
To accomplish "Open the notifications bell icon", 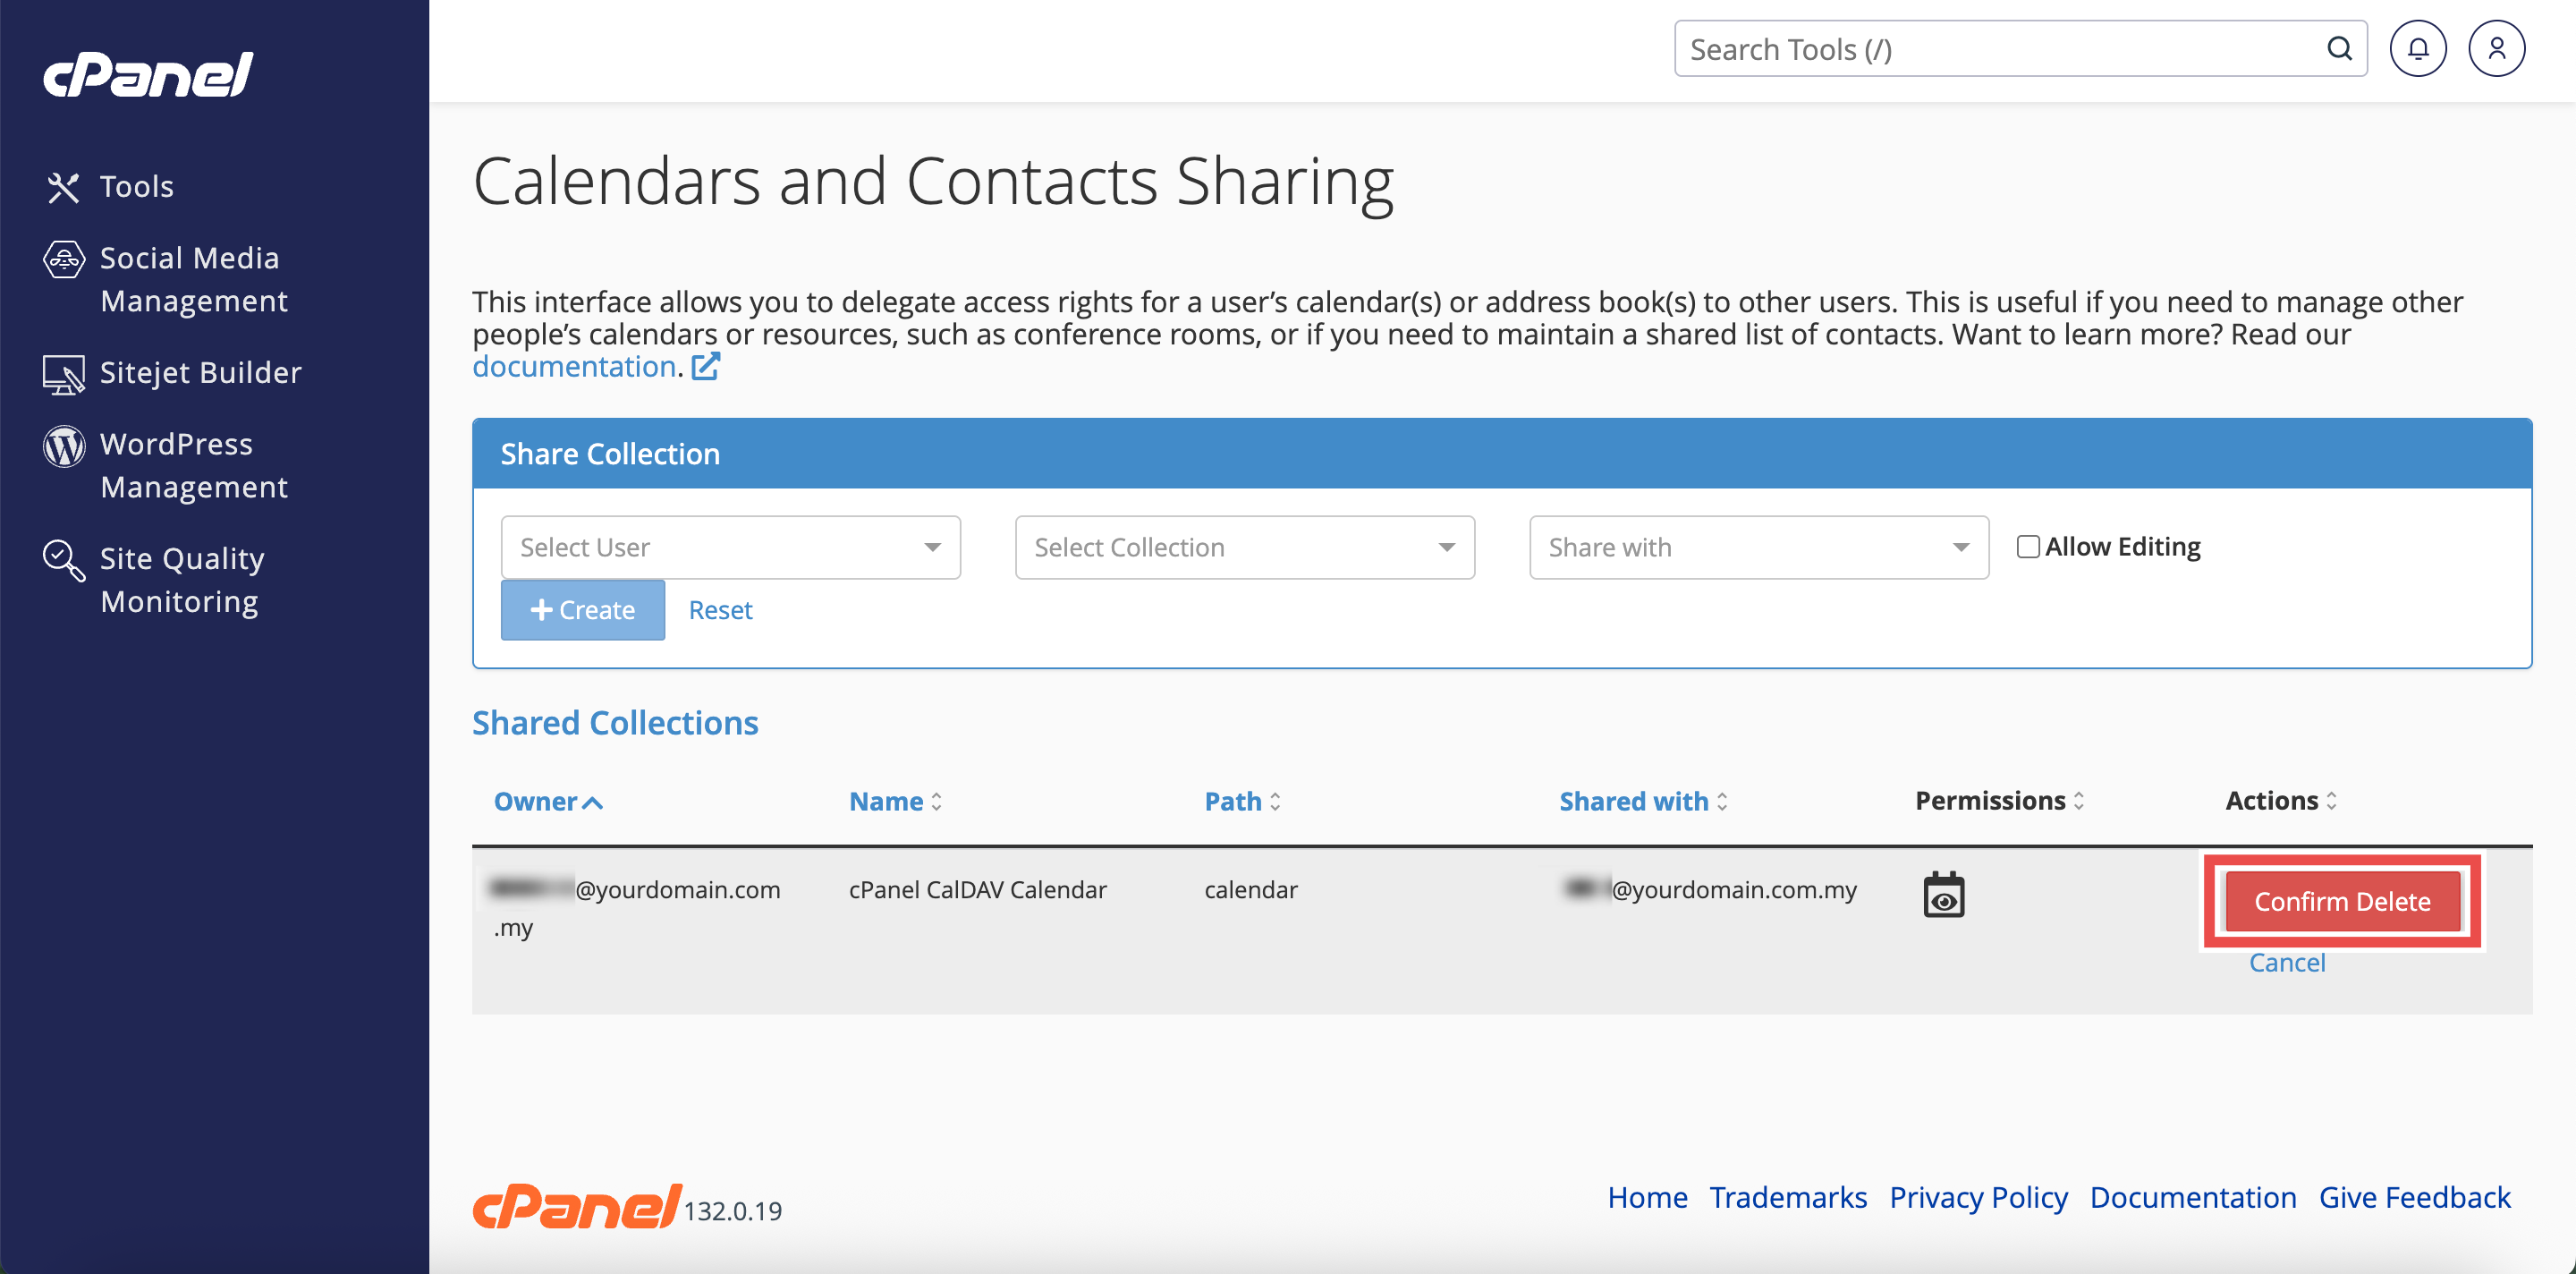I will (2417, 49).
